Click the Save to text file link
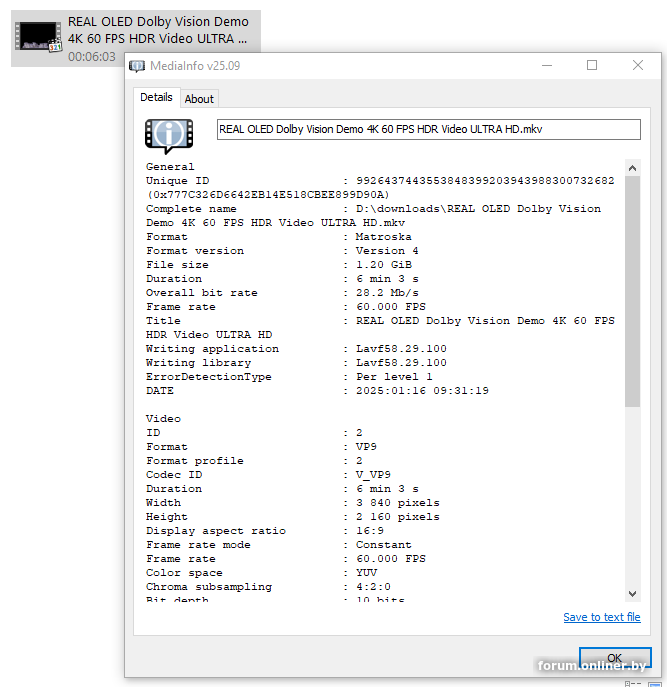 pos(601,617)
